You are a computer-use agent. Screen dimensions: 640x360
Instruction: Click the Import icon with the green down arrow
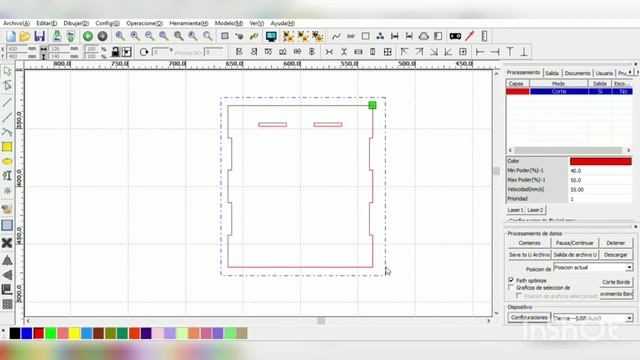57,36
